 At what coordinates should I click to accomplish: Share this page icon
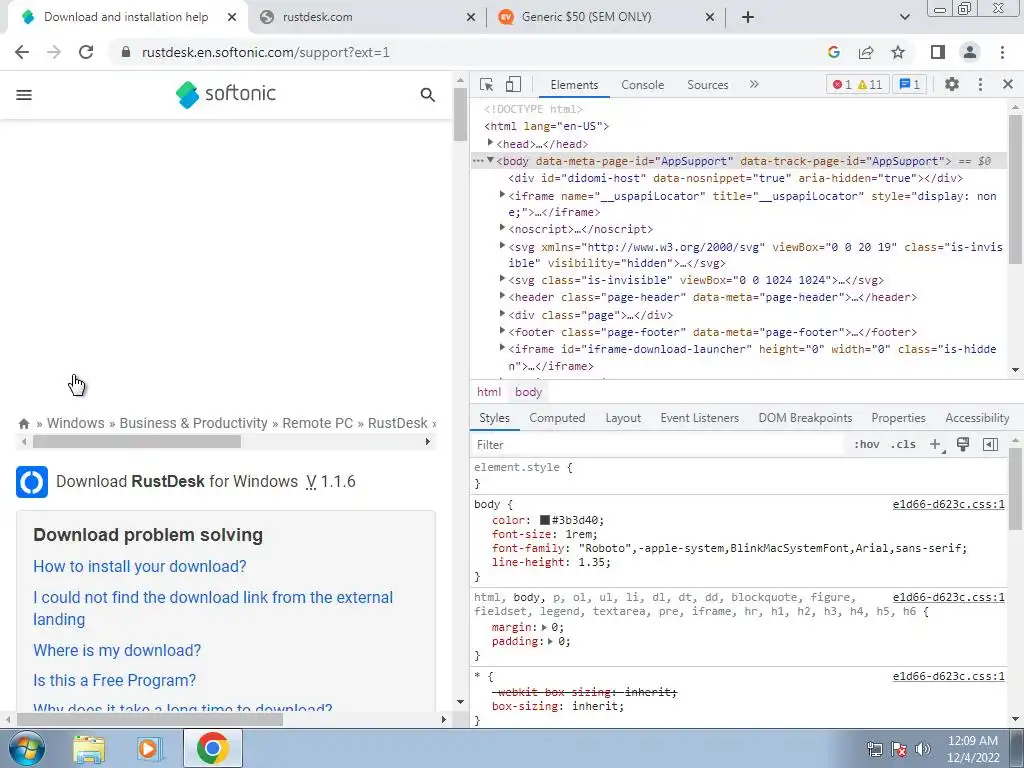pos(866,52)
